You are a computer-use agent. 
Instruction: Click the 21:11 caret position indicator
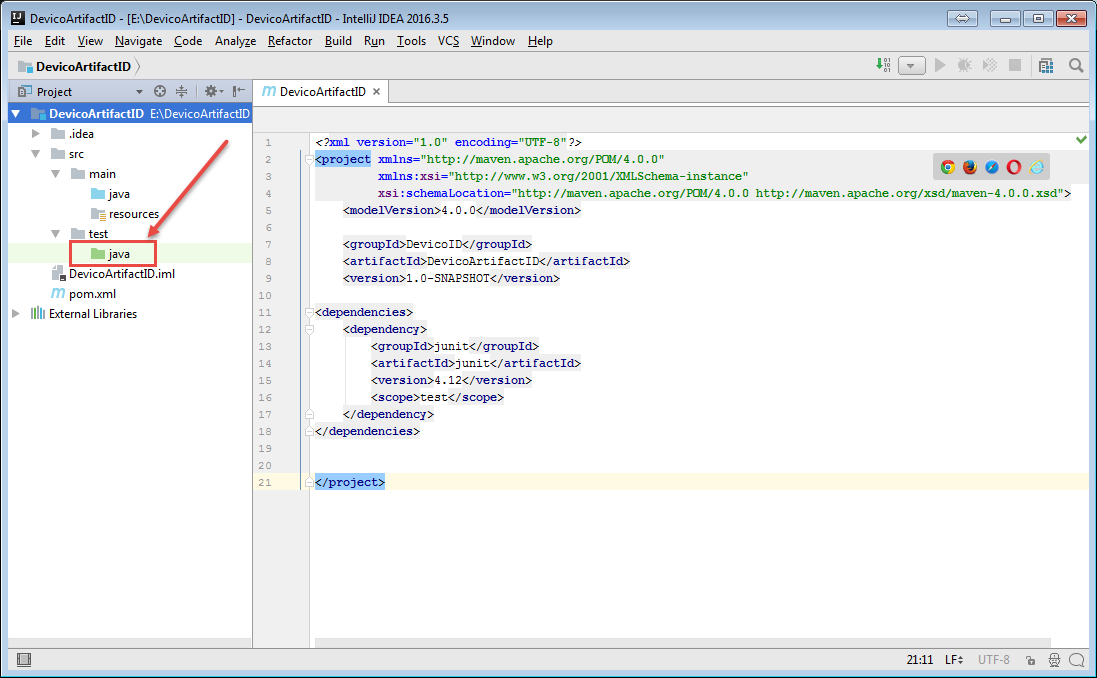pyautogui.click(x=919, y=659)
